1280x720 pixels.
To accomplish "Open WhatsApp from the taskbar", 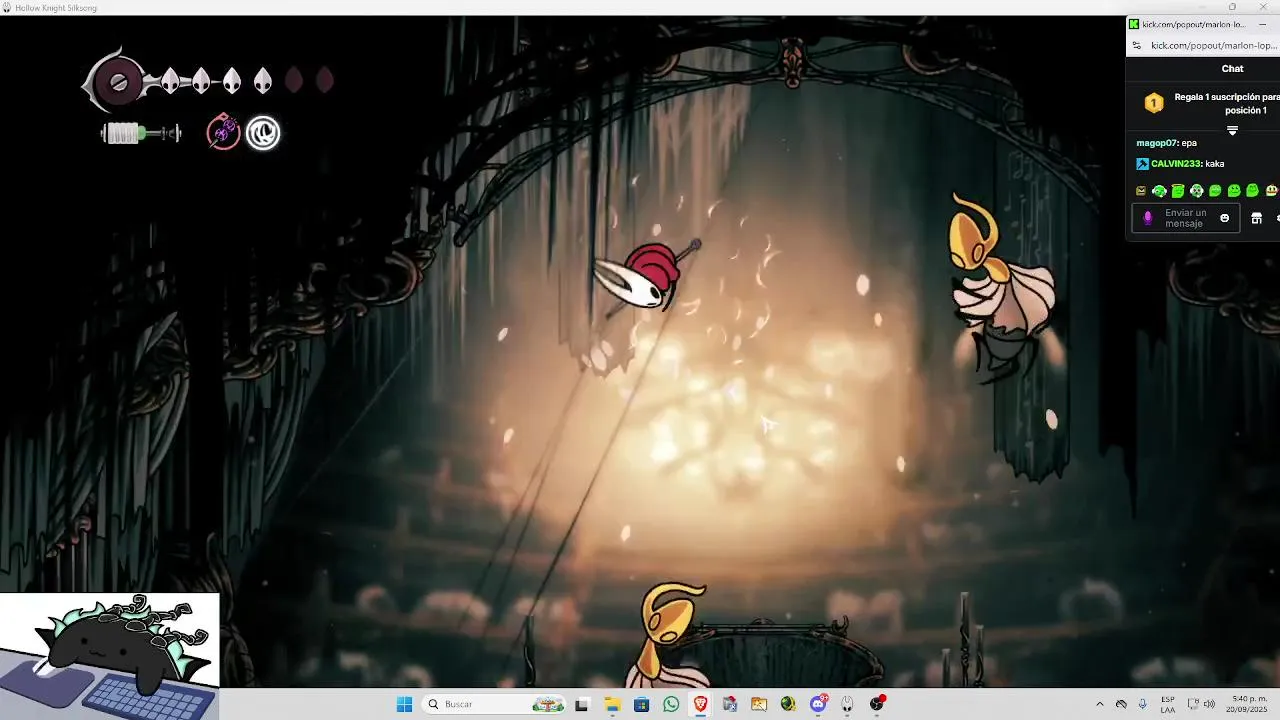I will 671,704.
